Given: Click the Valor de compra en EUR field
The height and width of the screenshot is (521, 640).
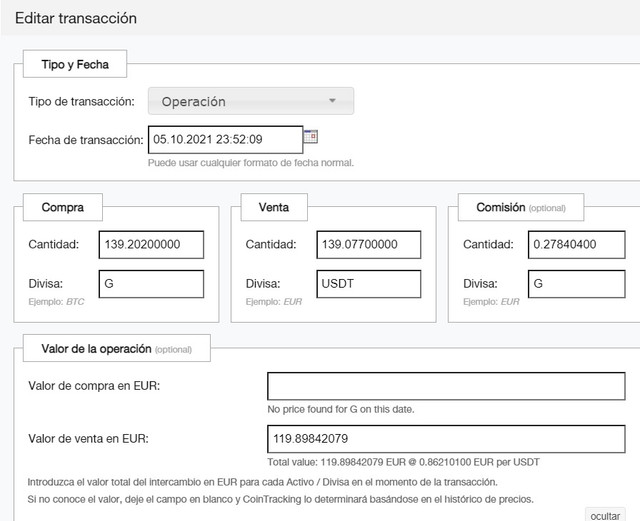Looking at the screenshot, I should [x=446, y=386].
